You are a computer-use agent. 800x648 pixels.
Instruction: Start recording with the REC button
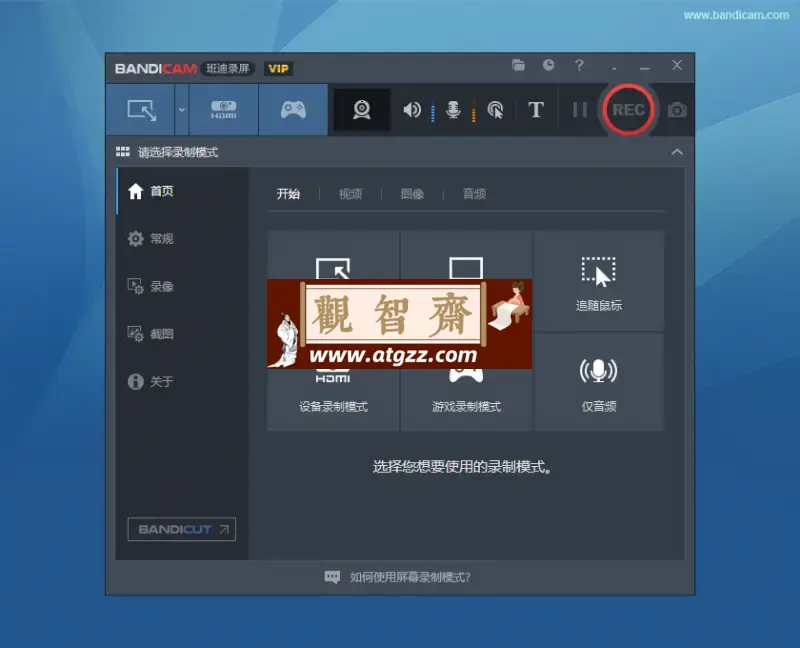click(628, 110)
